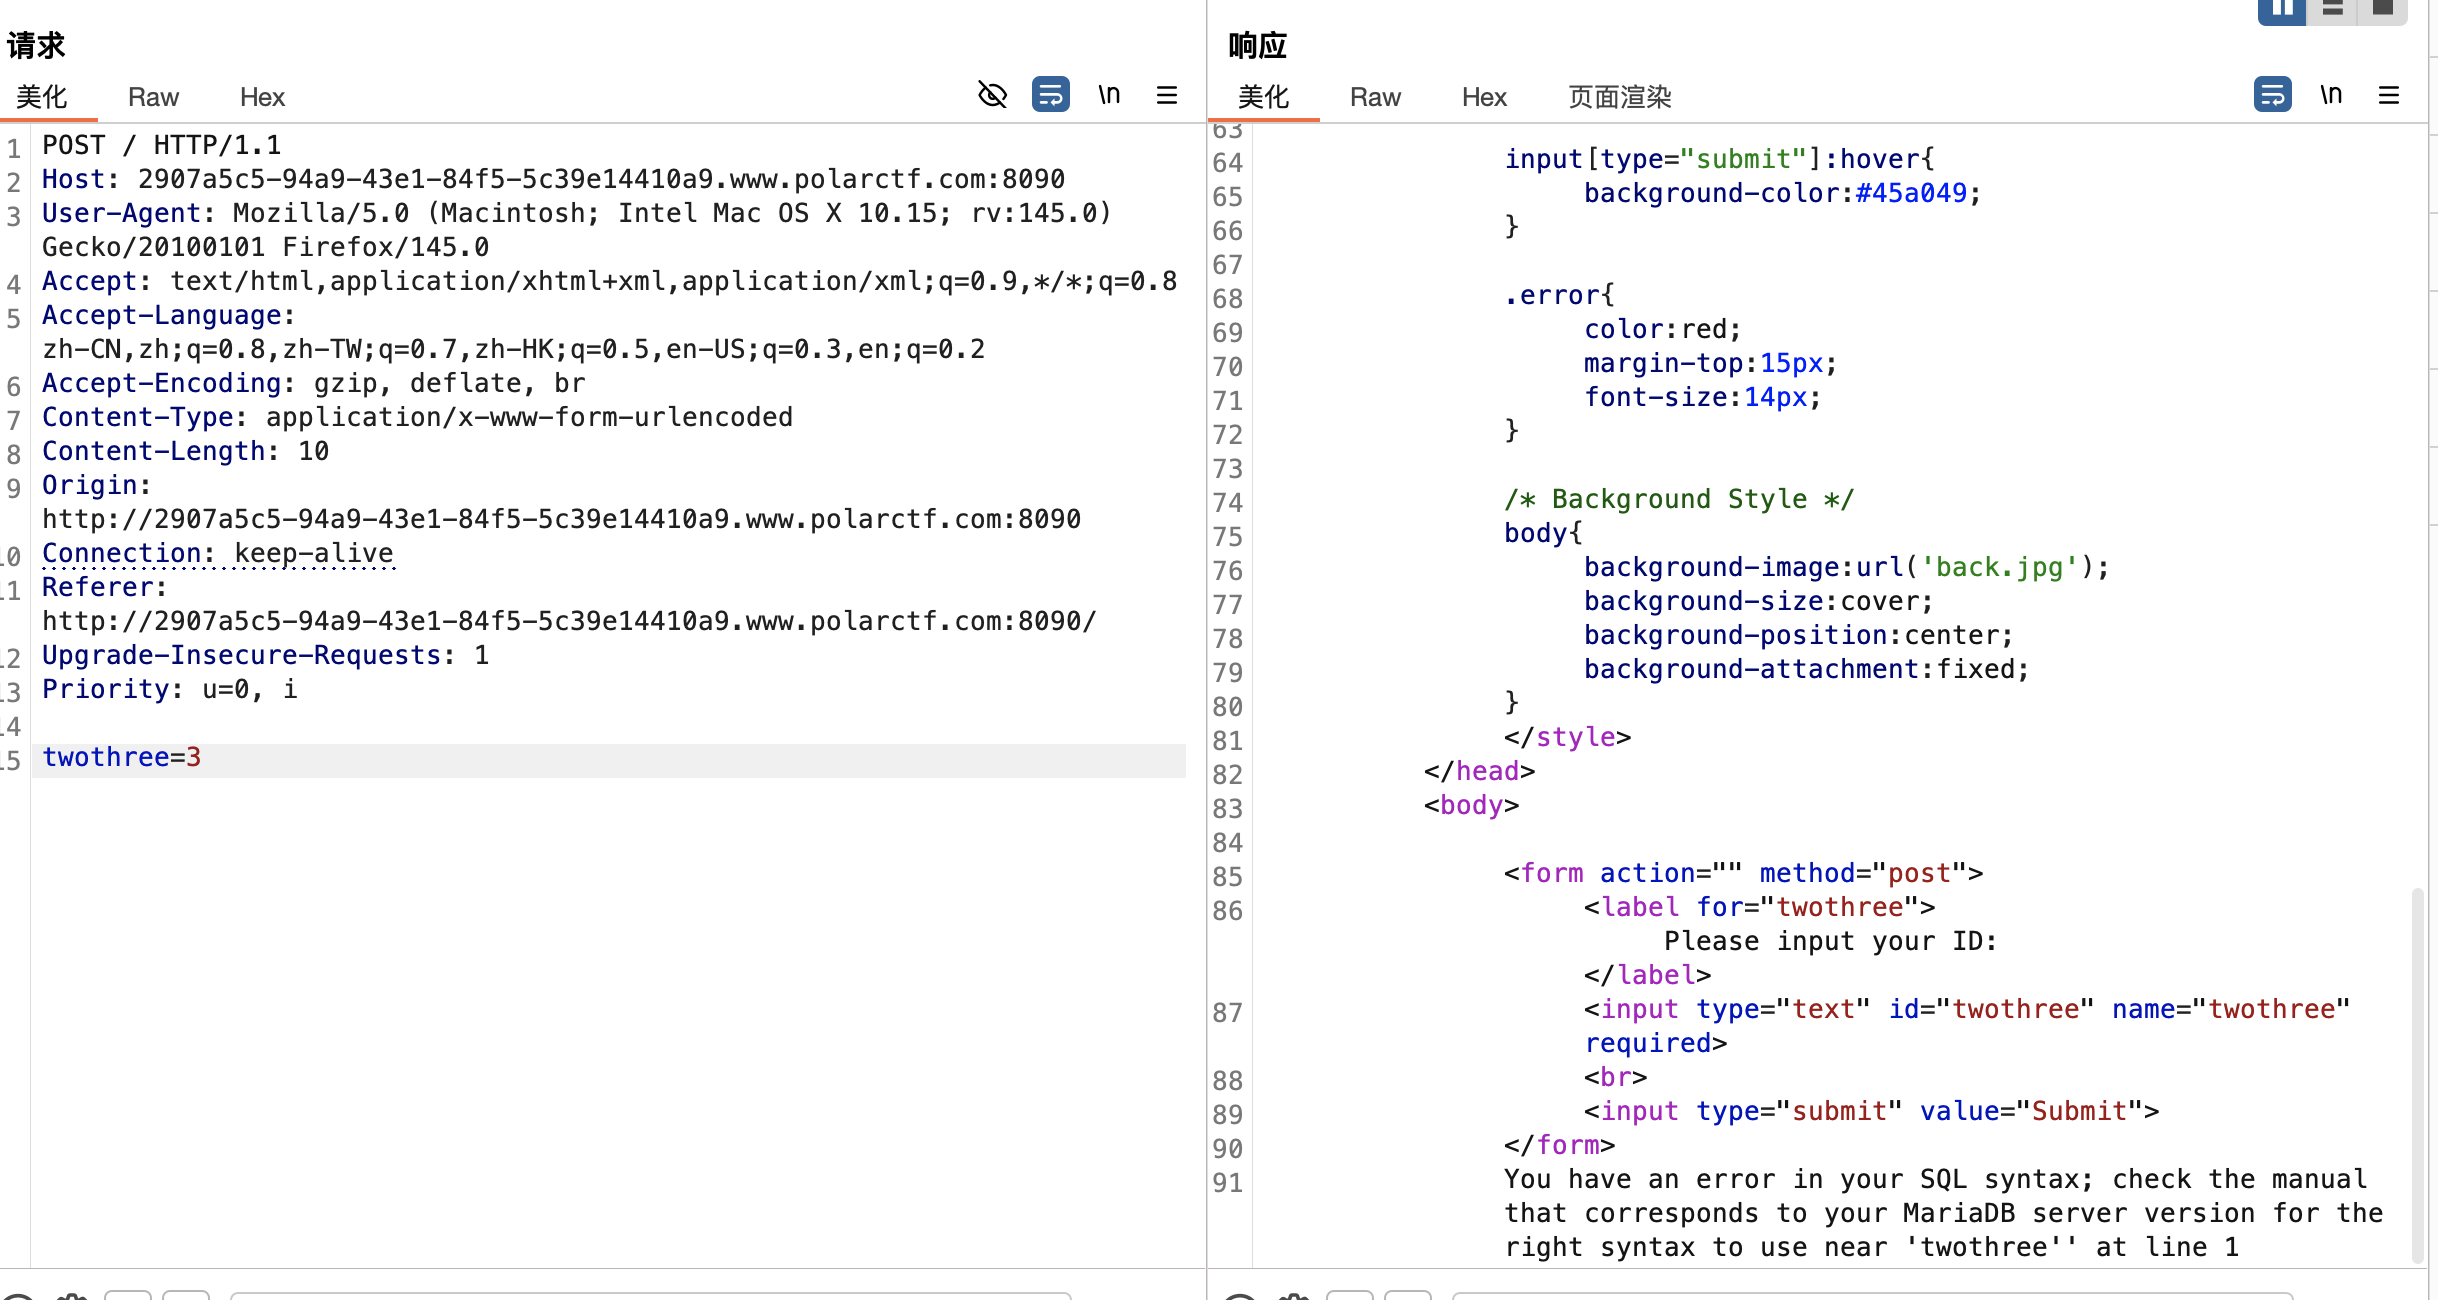Switch response view to Hex tab
This screenshot has width=2438, height=1300.
point(1484,97)
